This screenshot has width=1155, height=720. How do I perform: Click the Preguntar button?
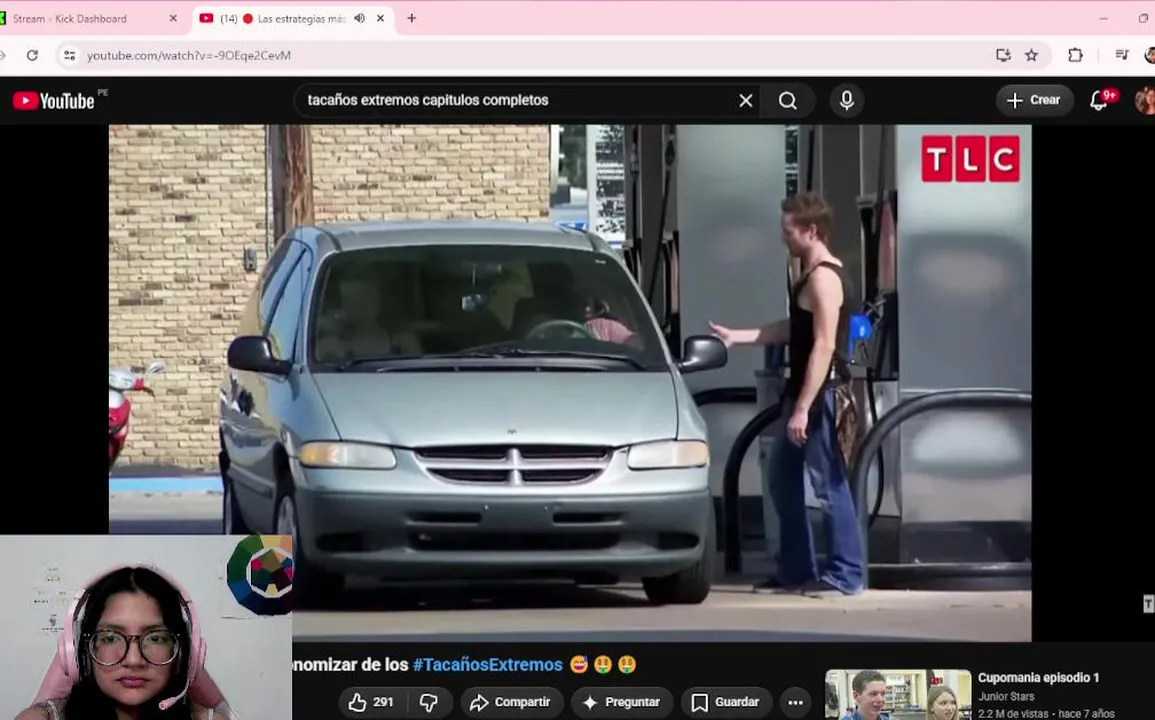(x=621, y=702)
